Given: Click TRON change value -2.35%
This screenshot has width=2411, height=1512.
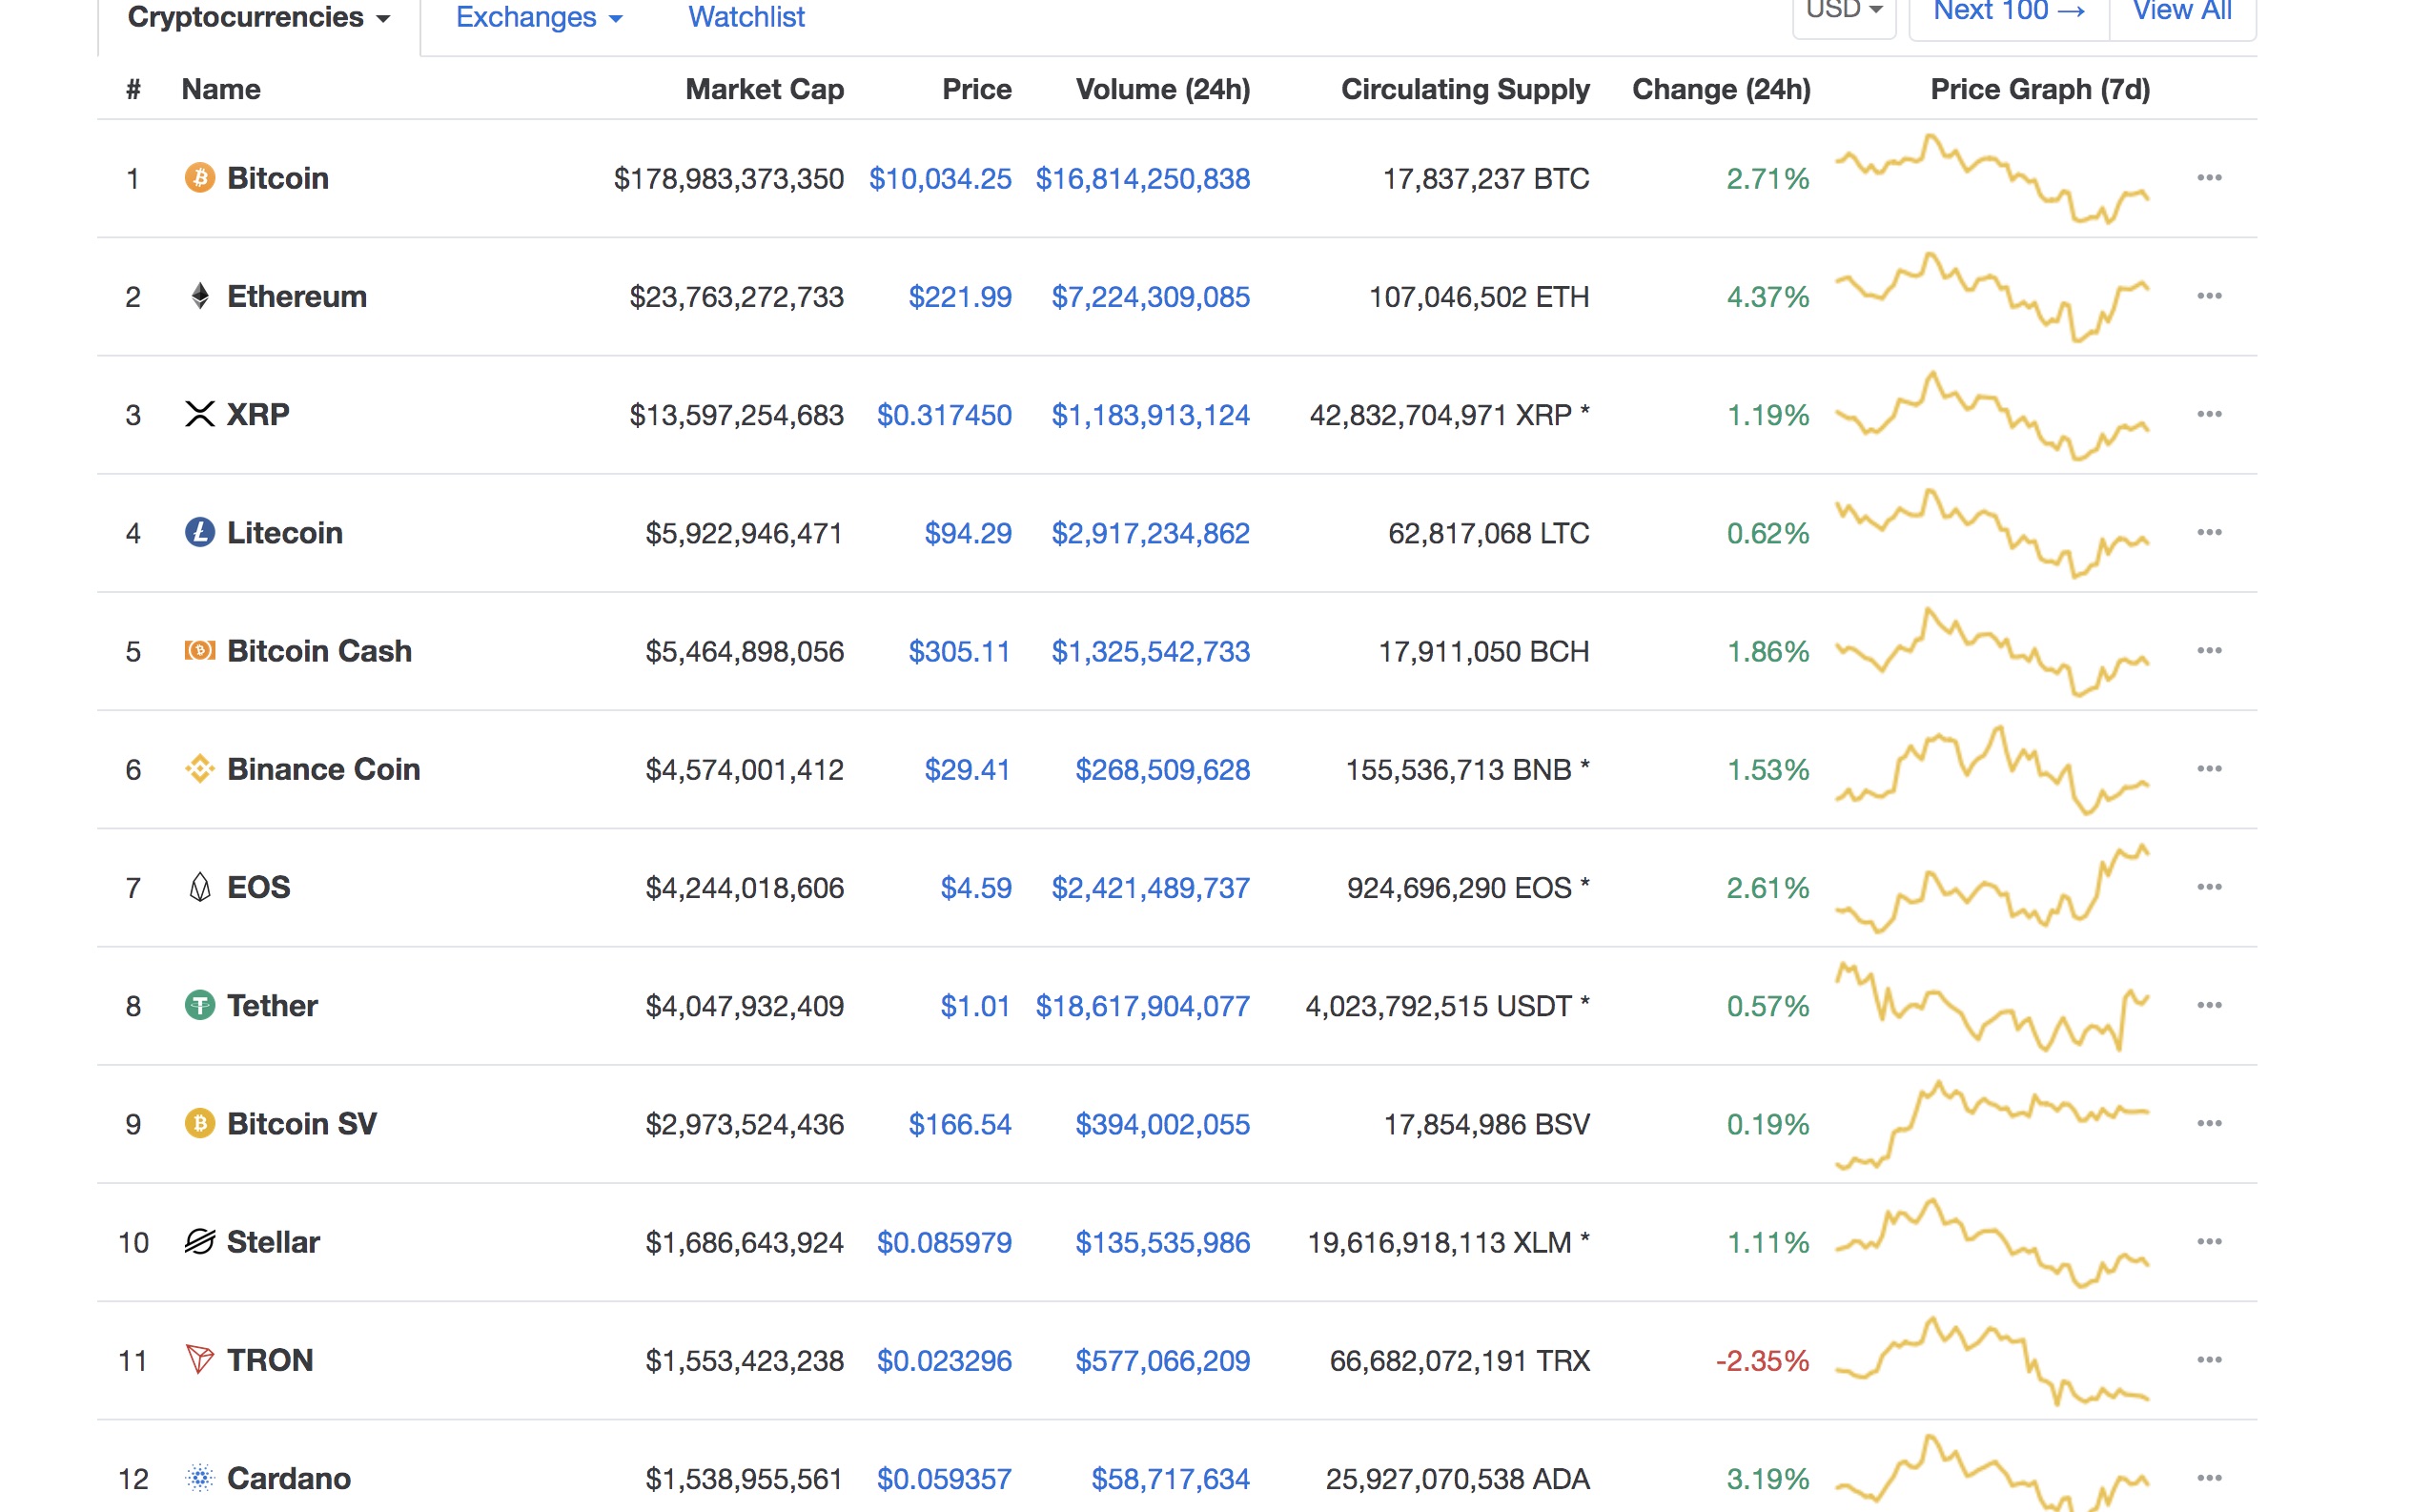Looking at the screenshot, I should coord(1762,1360).
